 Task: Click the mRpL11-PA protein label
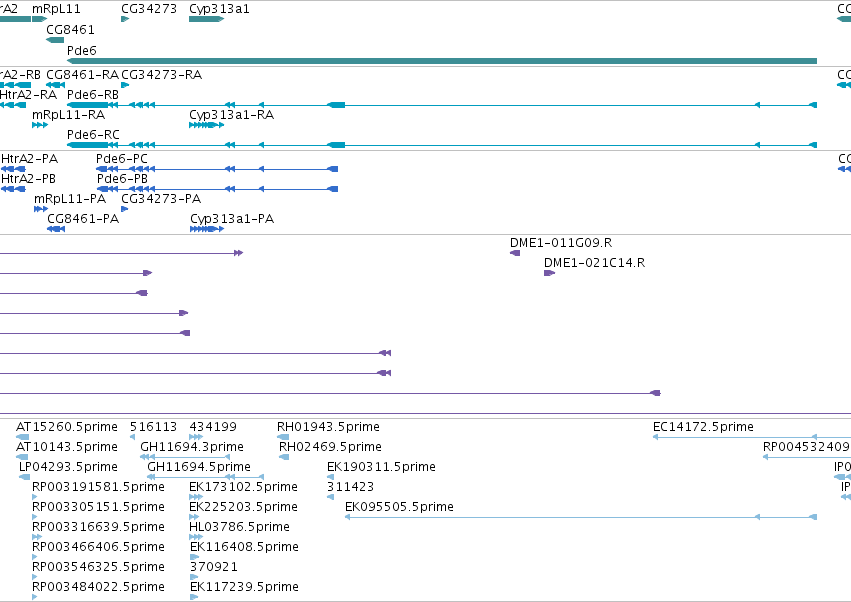[x=70, y=199]
